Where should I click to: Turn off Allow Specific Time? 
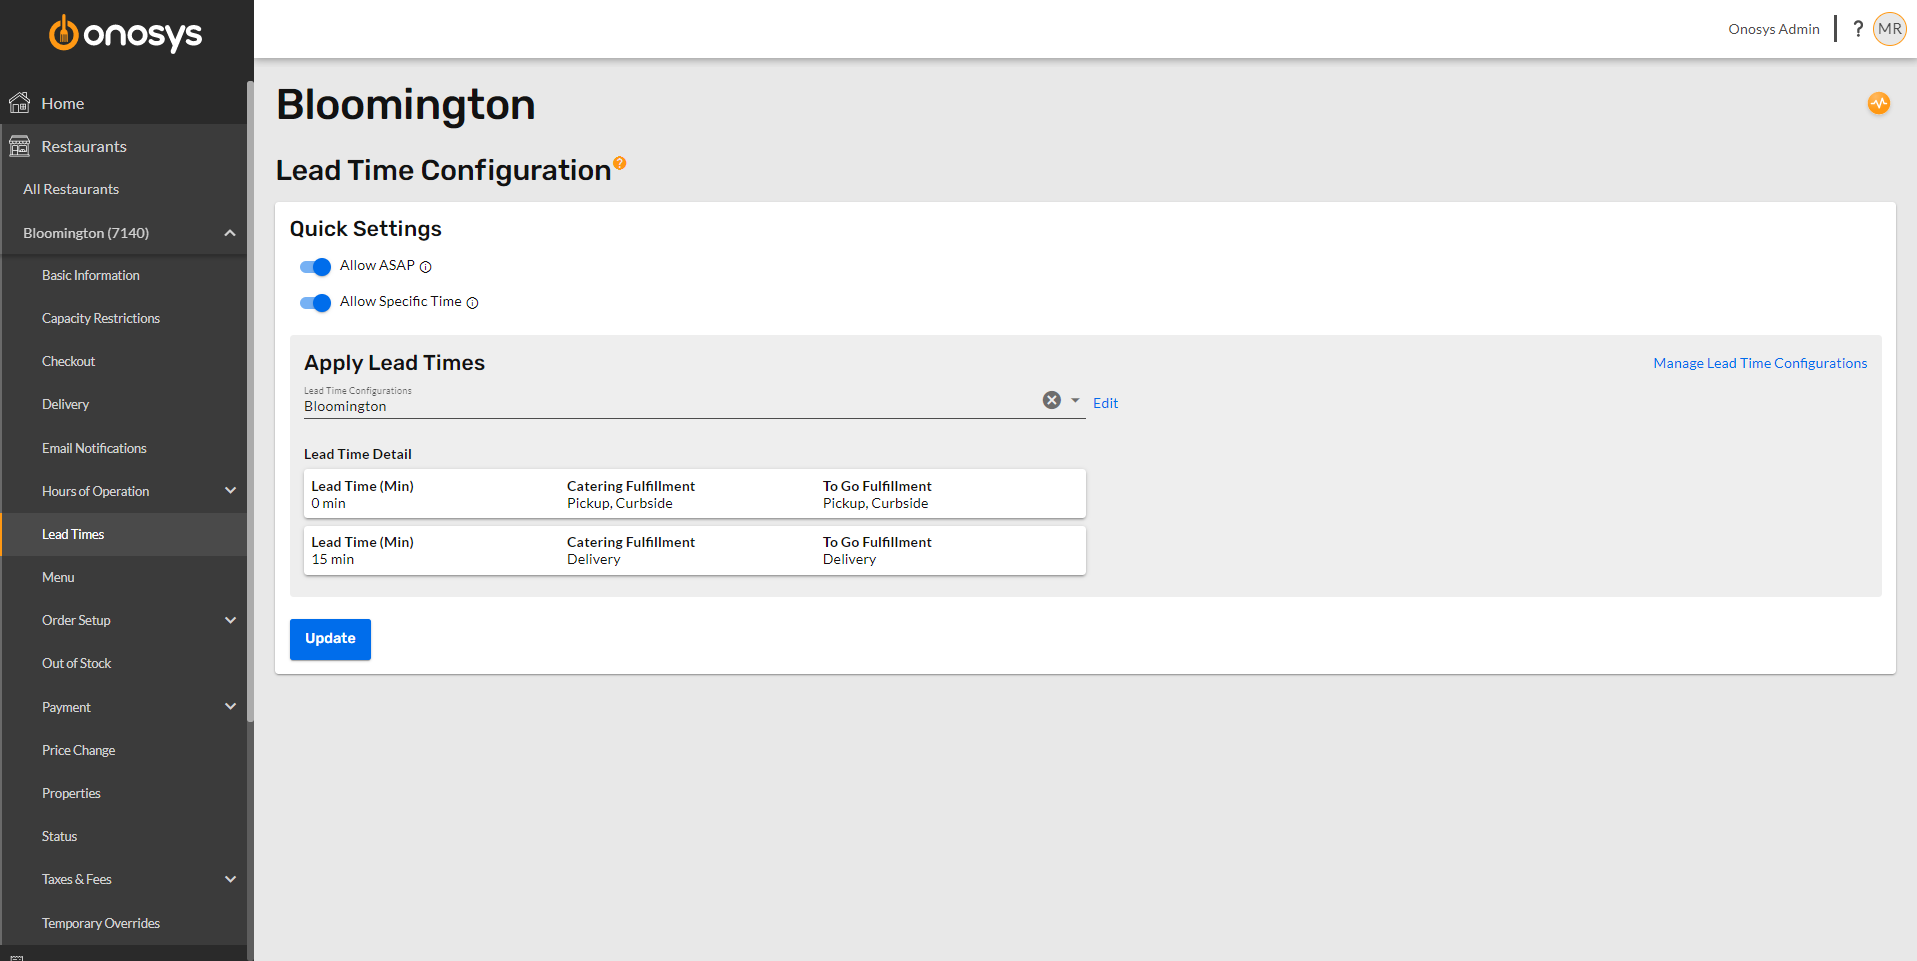click(x=314, y=303)
